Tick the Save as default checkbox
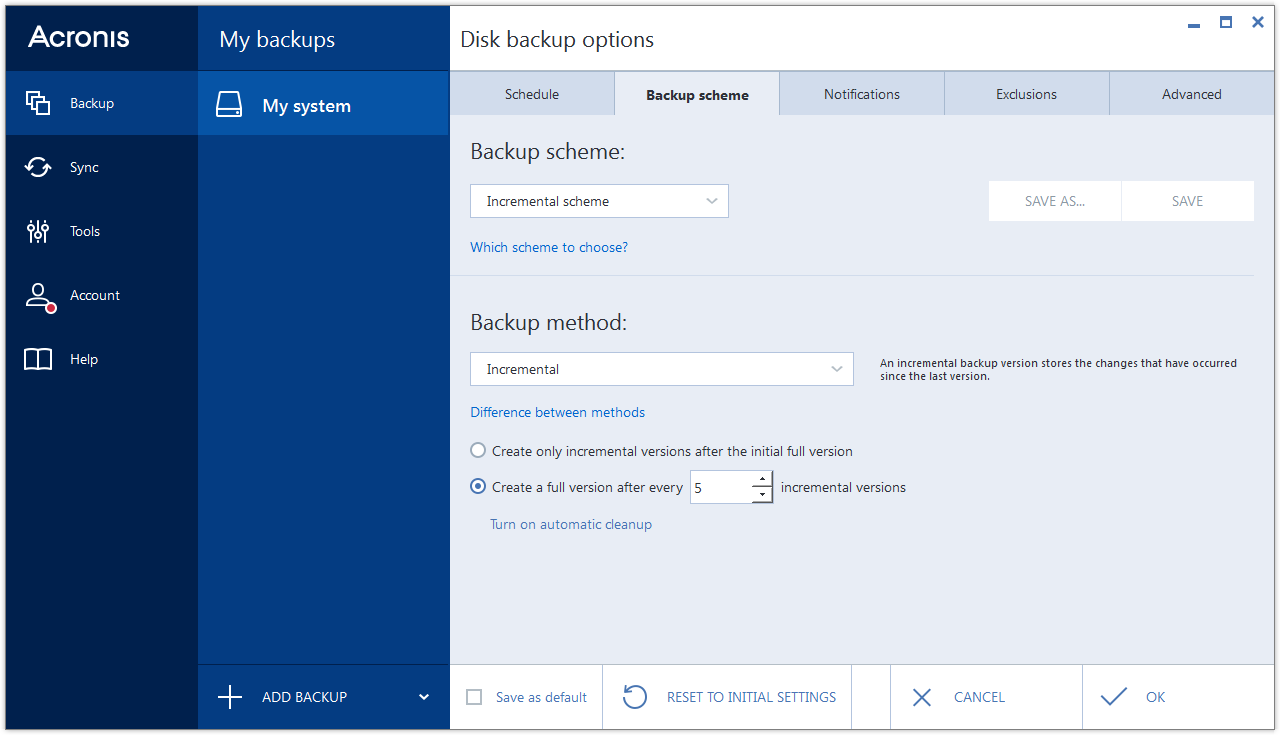 click(475, 697)
